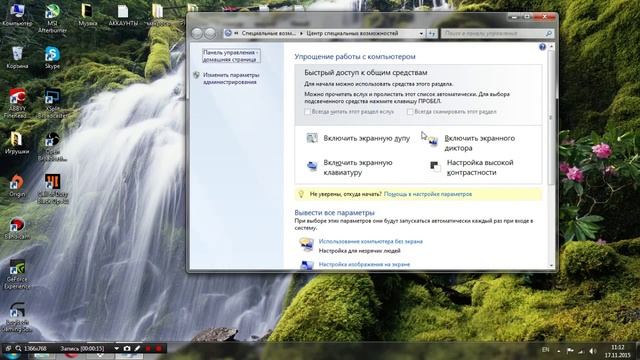Click the keyboard icon beside Включить экранную клавиатуру
The width and height of the screenshot is (640, 360).
point(312,166)
